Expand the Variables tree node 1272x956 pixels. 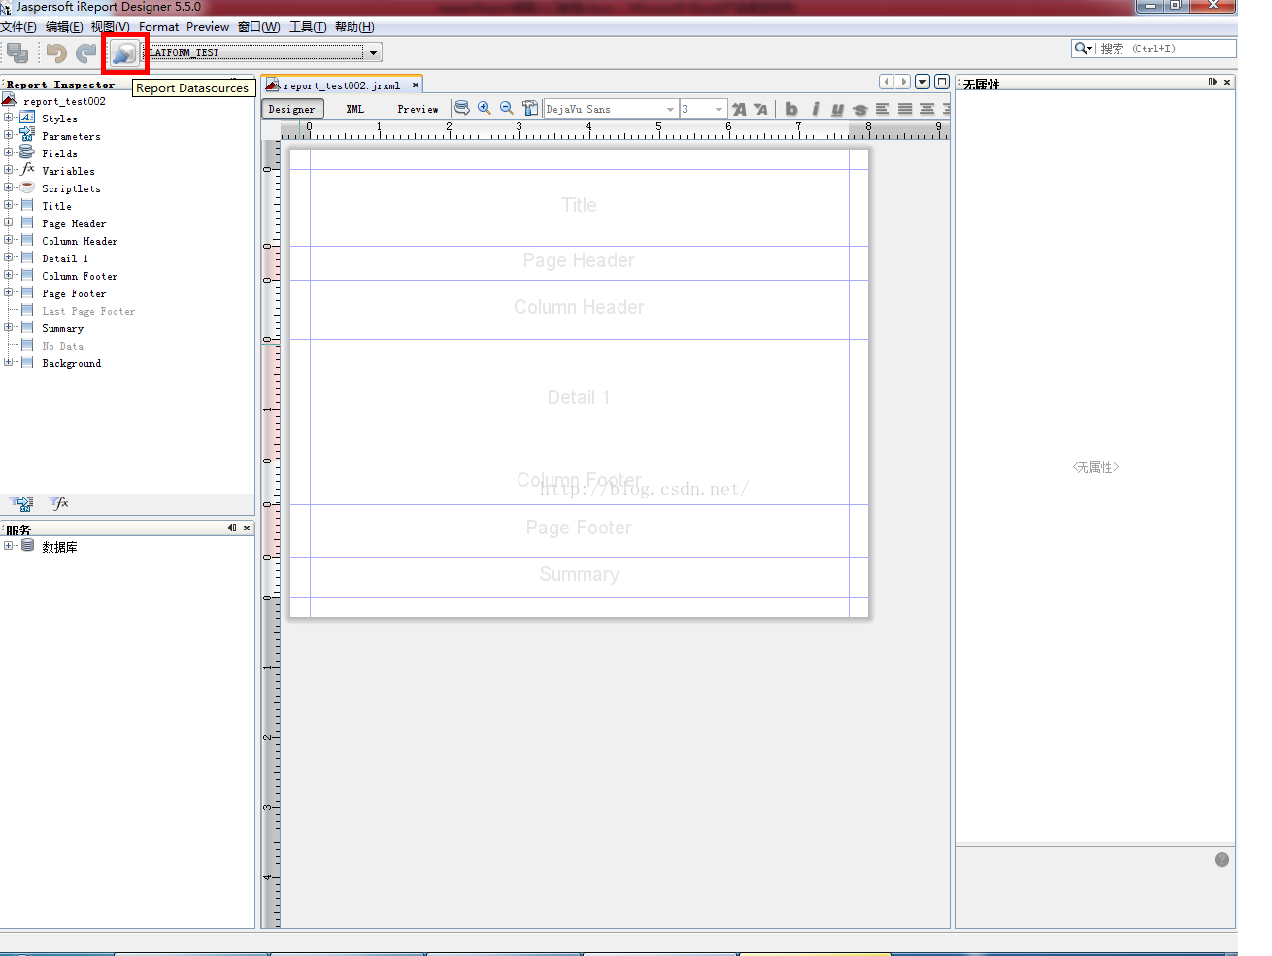pyautogui.click(x=8, y=170)
